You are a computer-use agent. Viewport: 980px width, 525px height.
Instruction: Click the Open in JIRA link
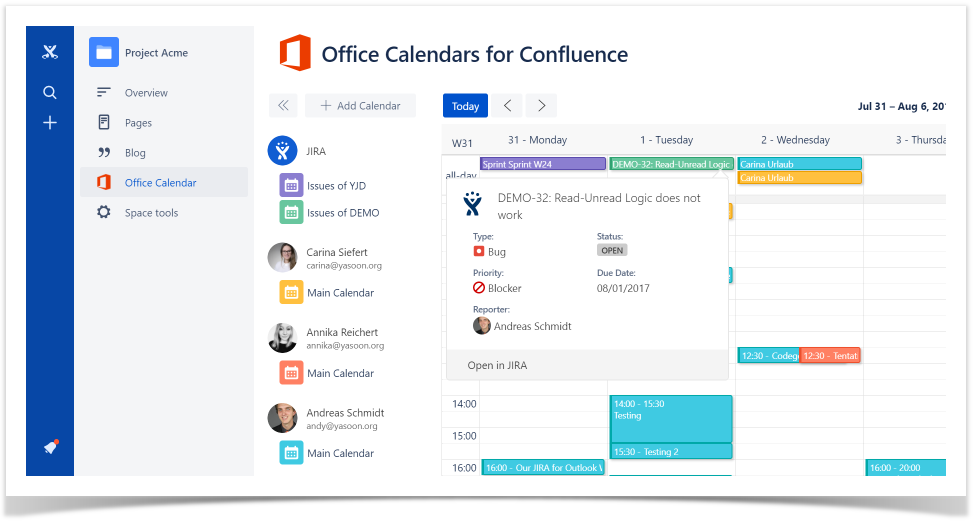pos(497,365)
